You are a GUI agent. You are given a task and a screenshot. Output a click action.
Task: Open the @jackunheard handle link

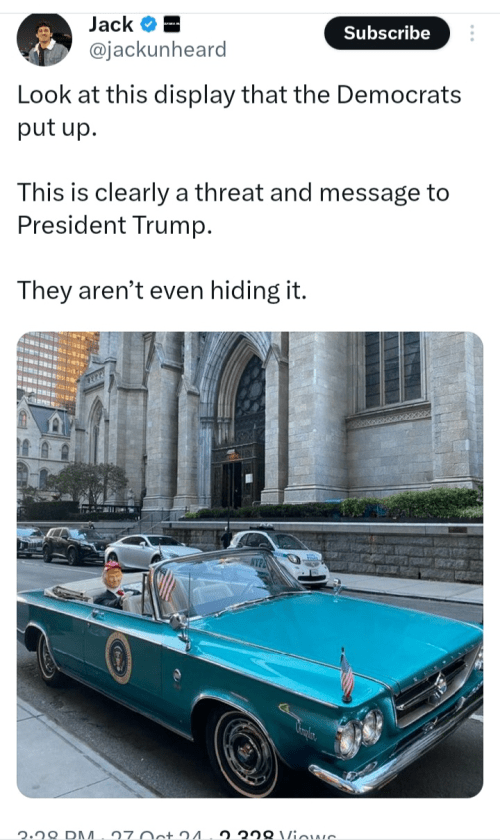click(158, 50)
